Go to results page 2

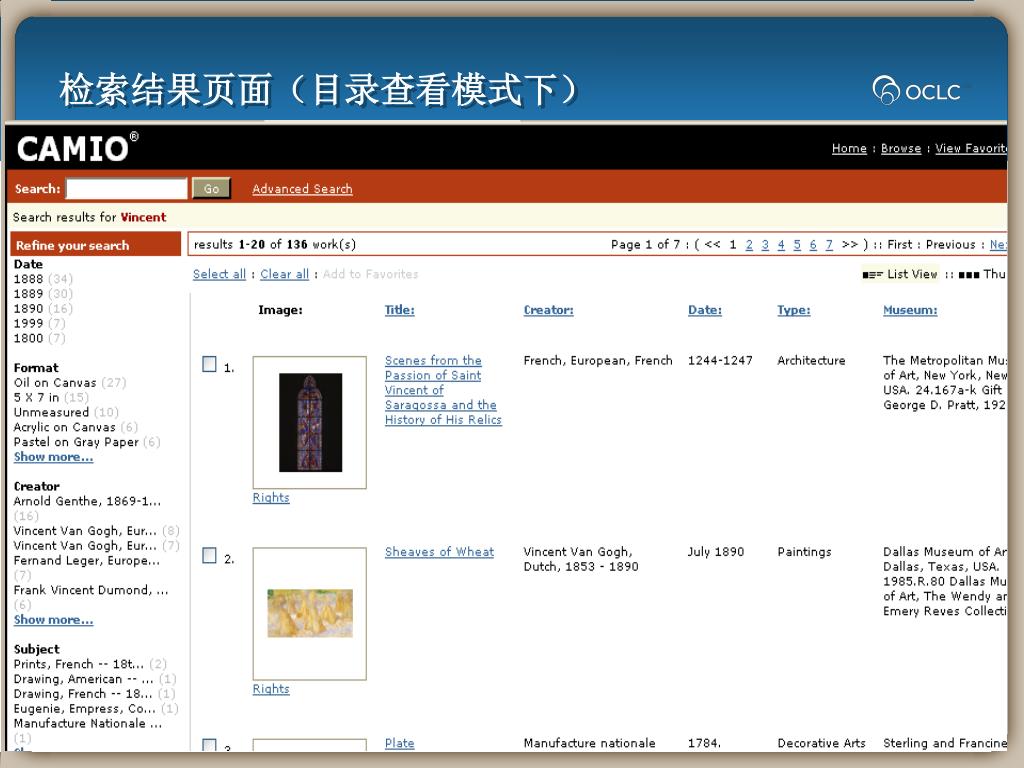(x=749, y=245)
